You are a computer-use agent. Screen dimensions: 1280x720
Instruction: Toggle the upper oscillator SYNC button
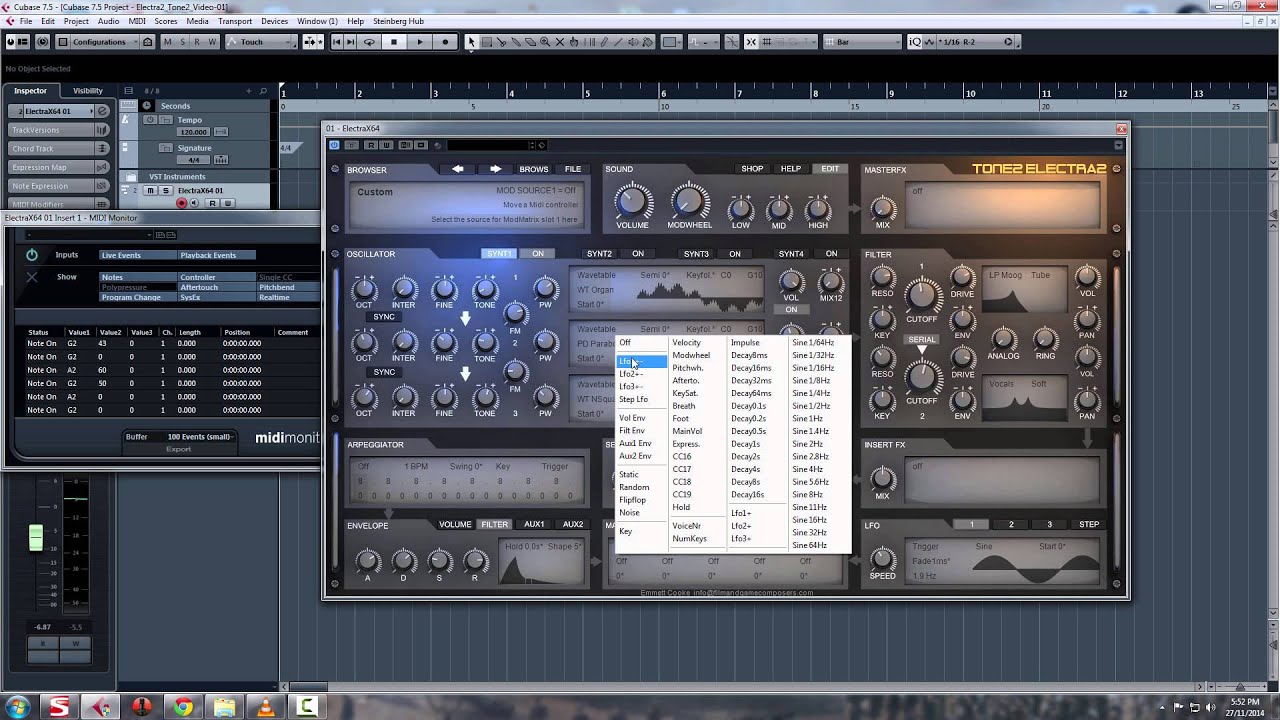[384, 317]
